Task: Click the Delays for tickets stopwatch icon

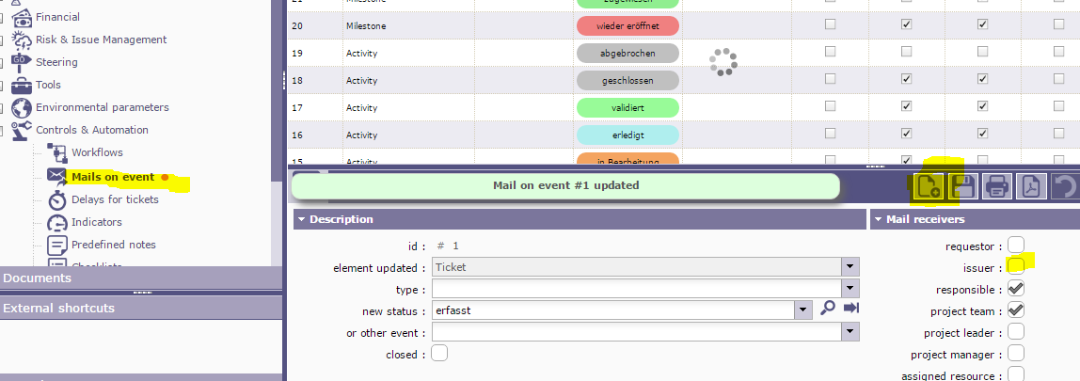Action: tap(56, 200)
